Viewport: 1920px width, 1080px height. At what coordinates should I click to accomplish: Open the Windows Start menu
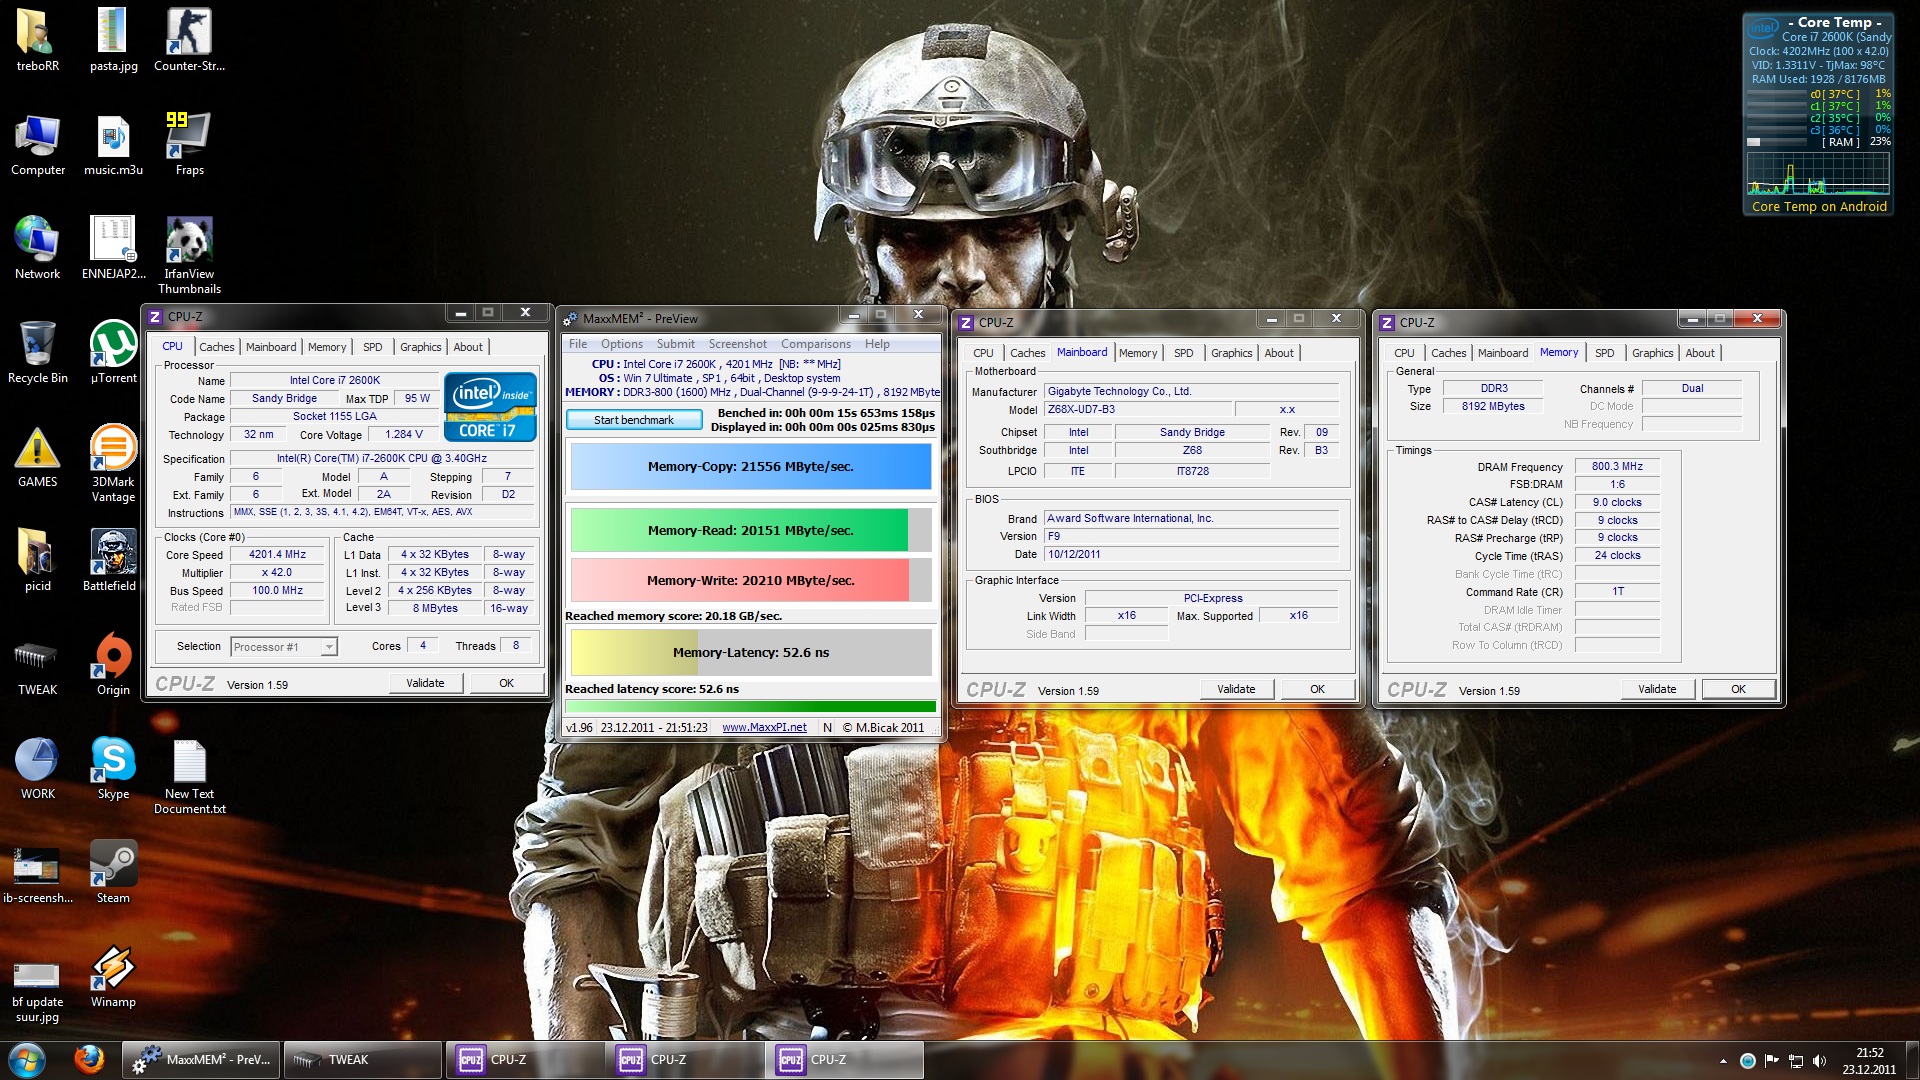point(27,1059)
